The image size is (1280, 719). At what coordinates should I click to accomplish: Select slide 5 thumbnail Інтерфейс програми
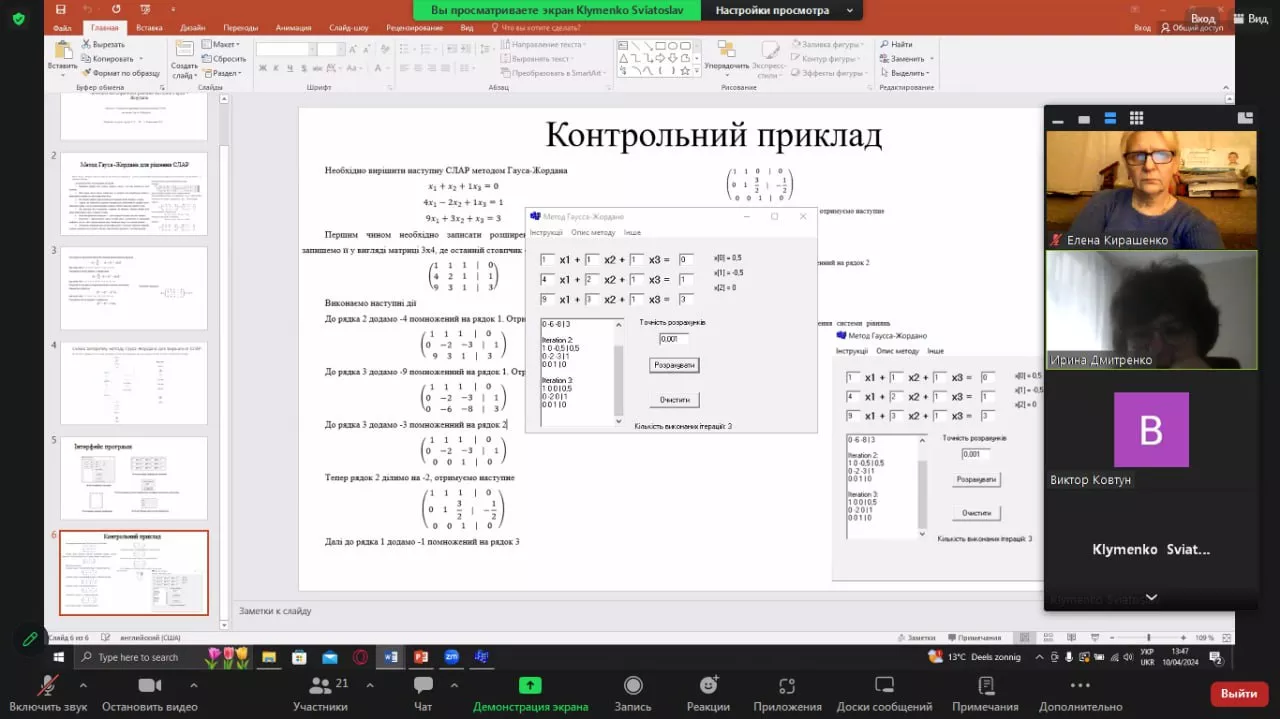(x=134, y=478)
